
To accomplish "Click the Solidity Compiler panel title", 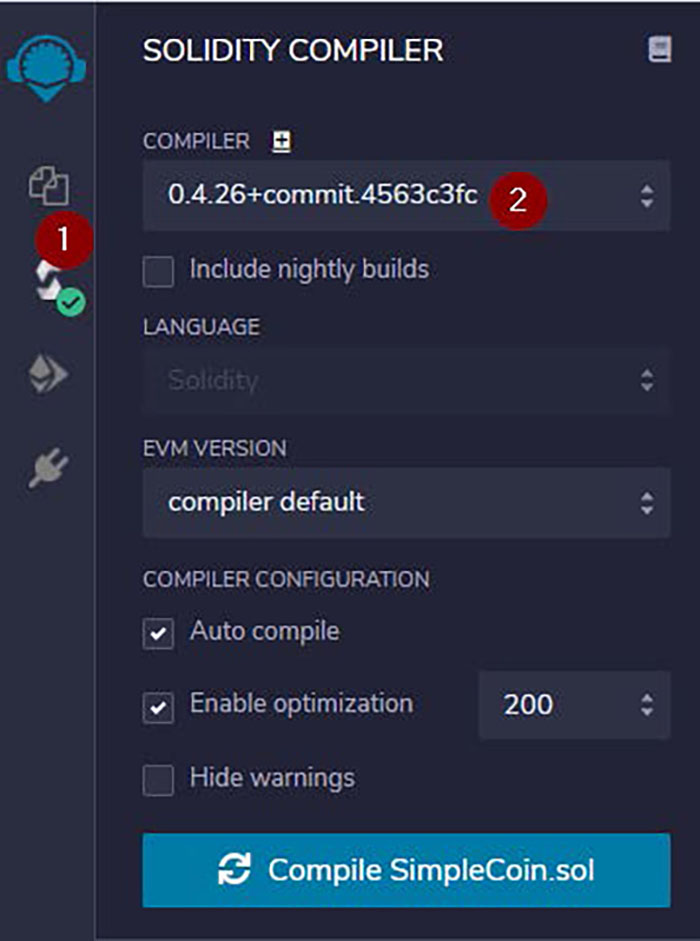I will [x=292, y=51].
